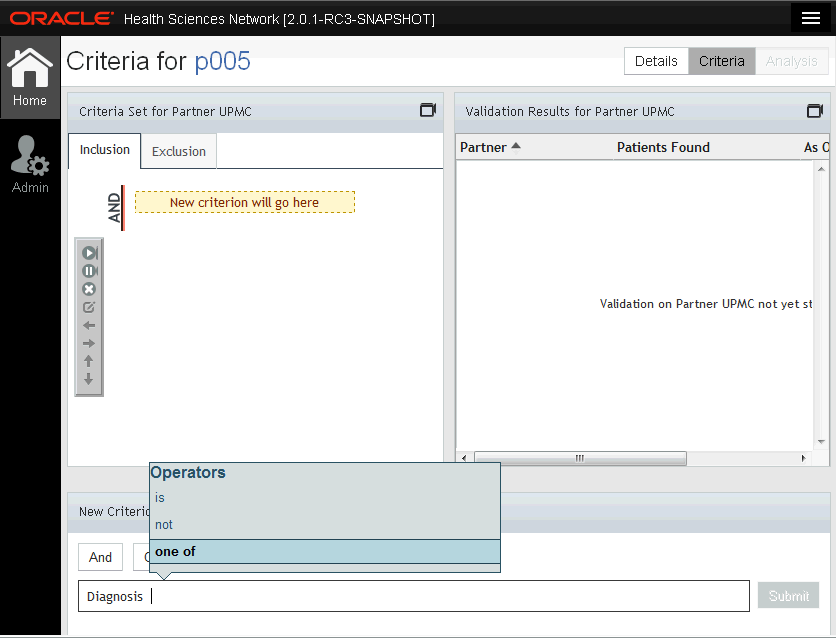Open the Analysis tab
Screen dimensions: 836x638
pos(792,61)
